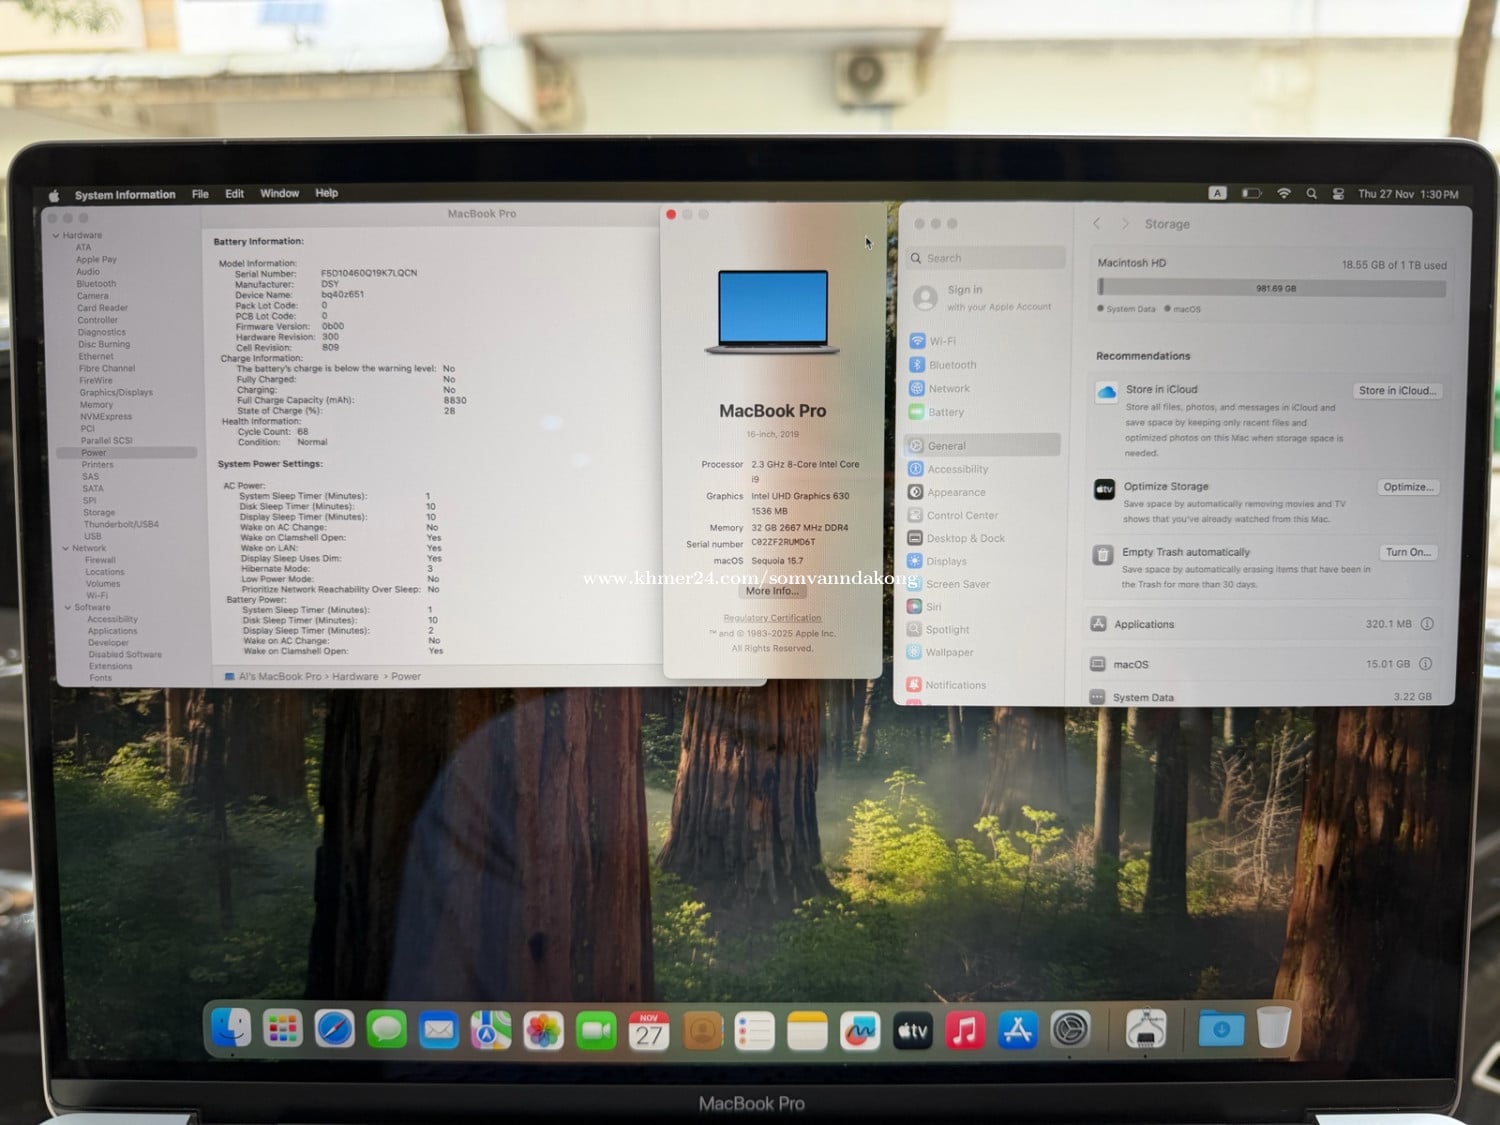
Task: Open the File menu
Action: click(x=200, y=194)
